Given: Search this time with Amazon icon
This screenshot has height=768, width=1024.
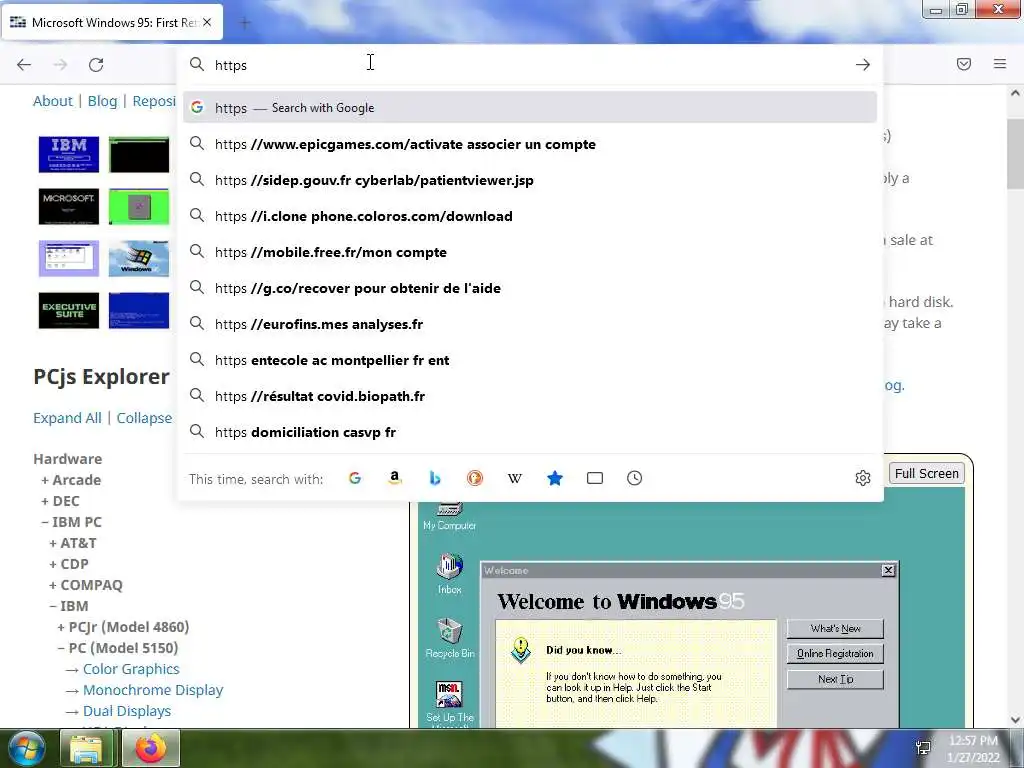Looking at the screenshot, I should [x=394, y=478].
